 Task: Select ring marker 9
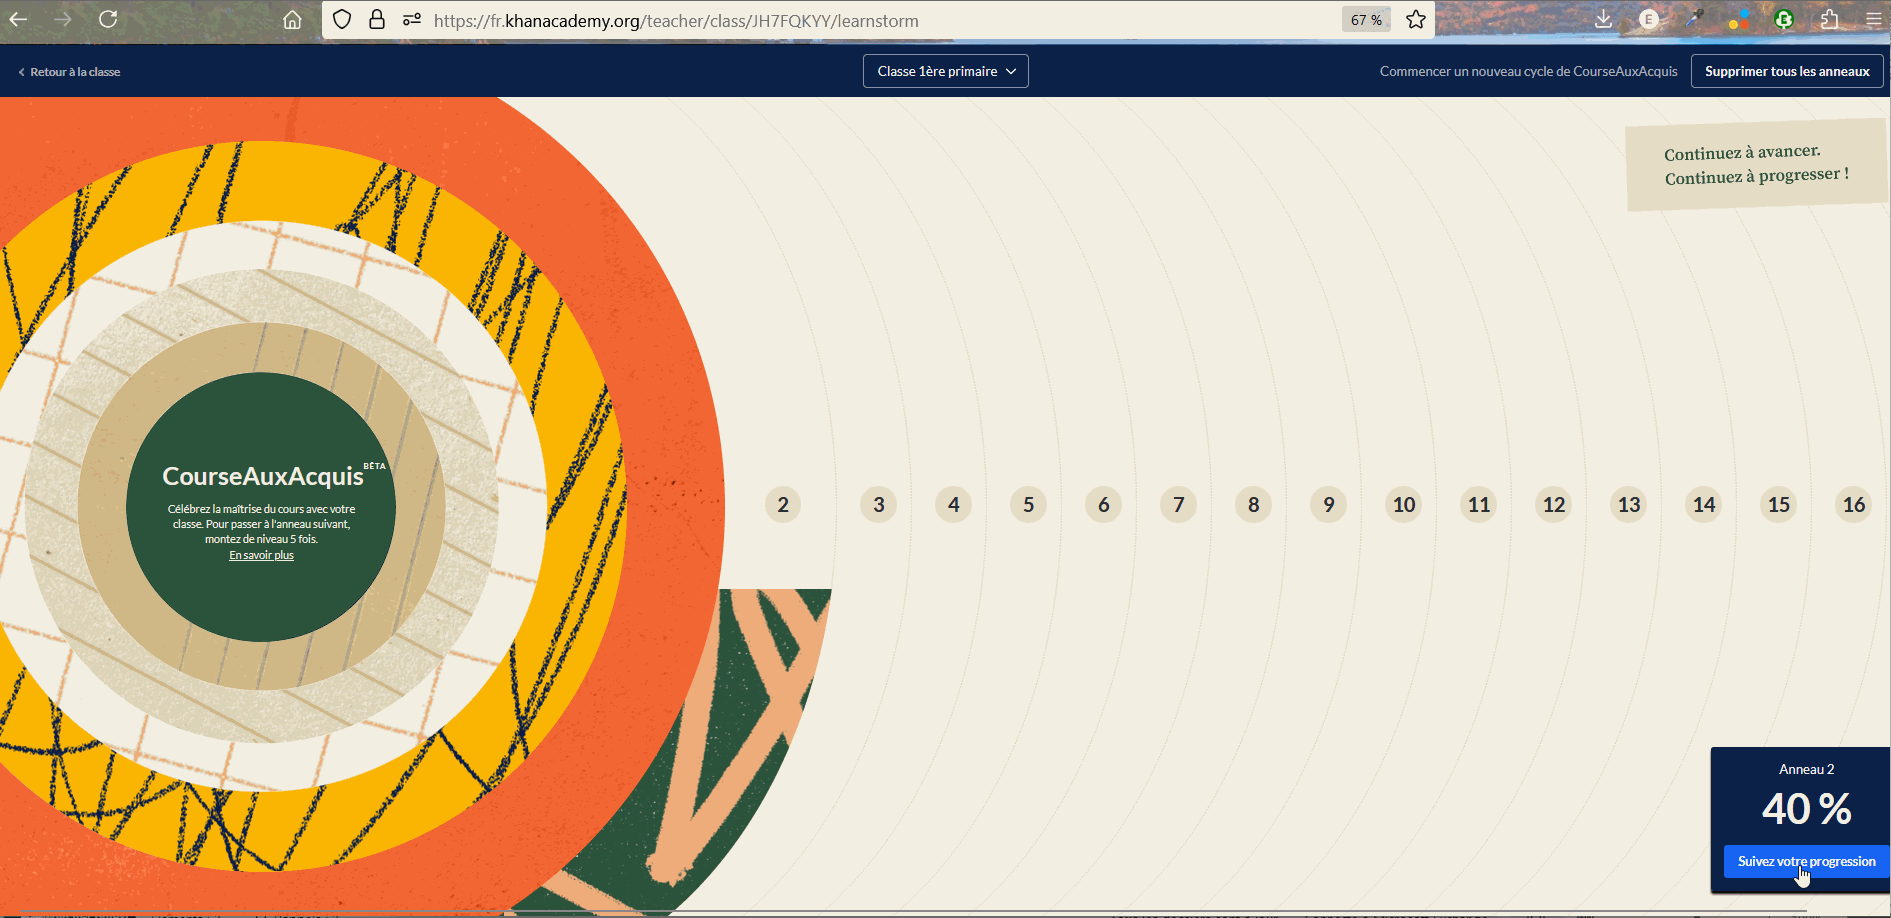(x=1329, y=505)
